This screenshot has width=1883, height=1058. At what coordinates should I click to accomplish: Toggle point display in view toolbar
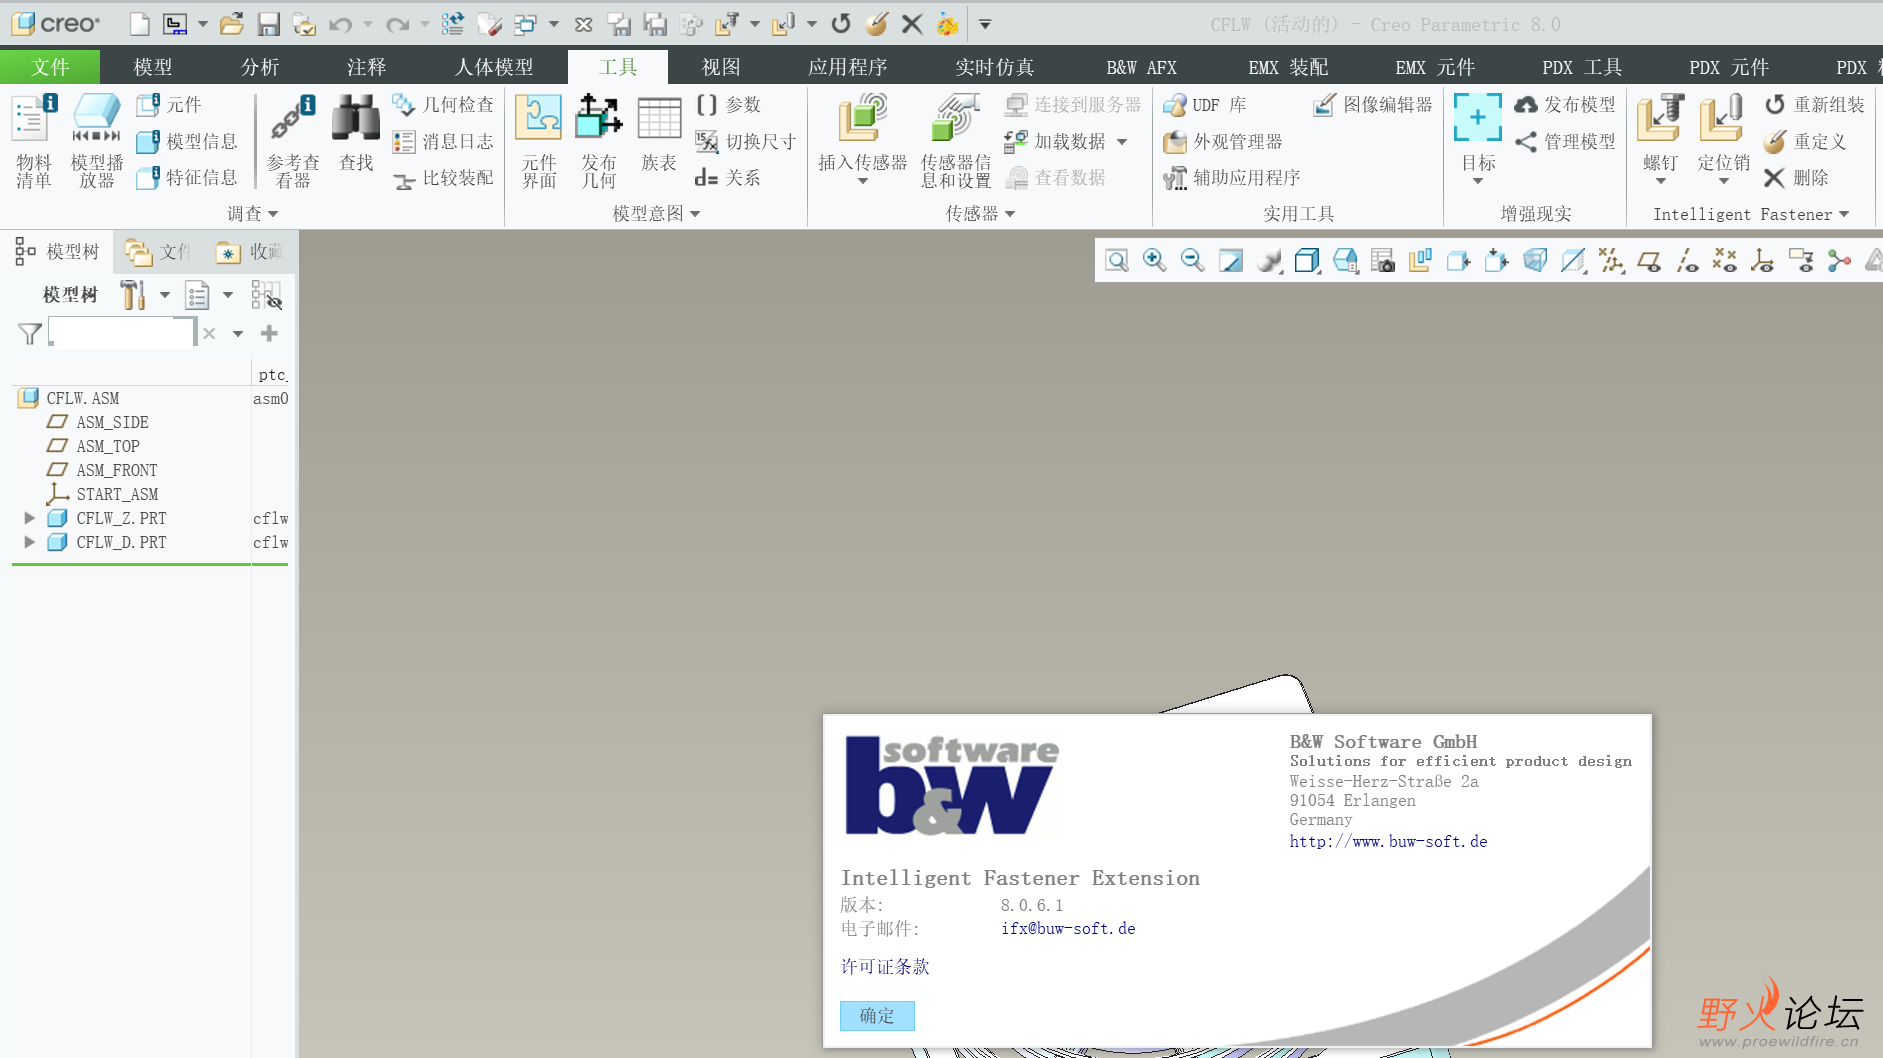pos(1725,261)
